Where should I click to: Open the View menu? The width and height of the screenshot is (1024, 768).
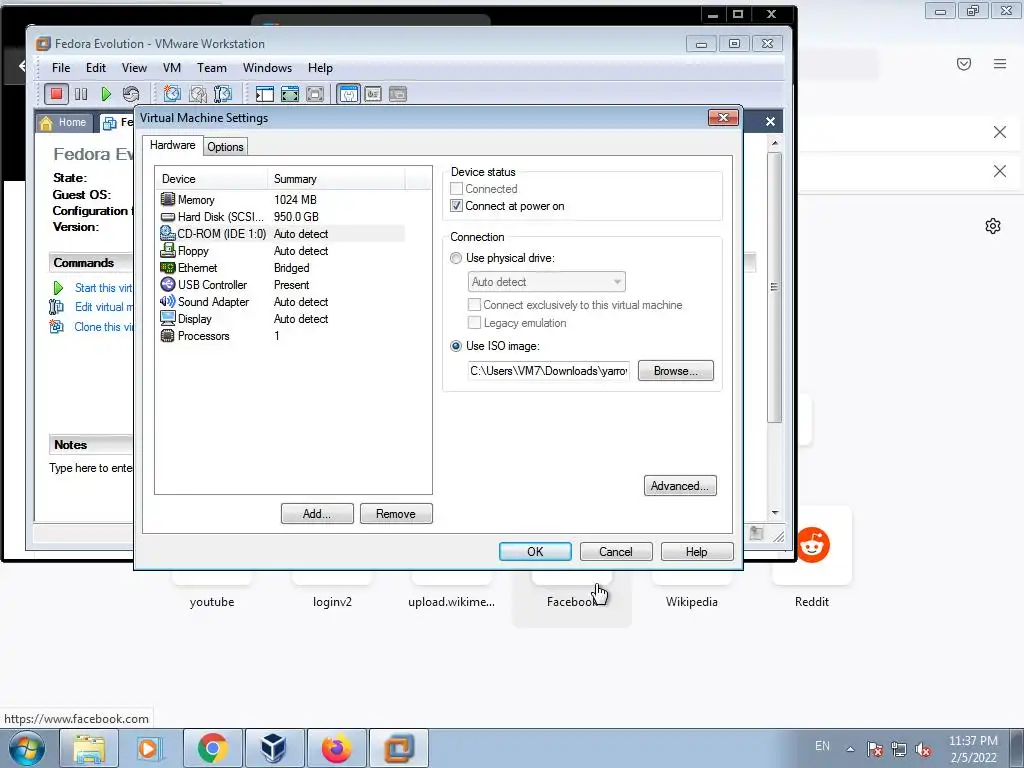[x=134, y=68]
